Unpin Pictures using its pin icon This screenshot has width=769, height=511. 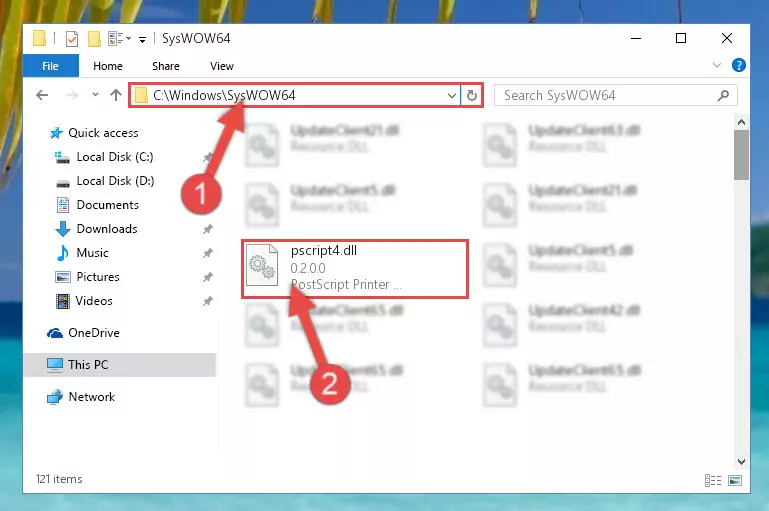207,277
